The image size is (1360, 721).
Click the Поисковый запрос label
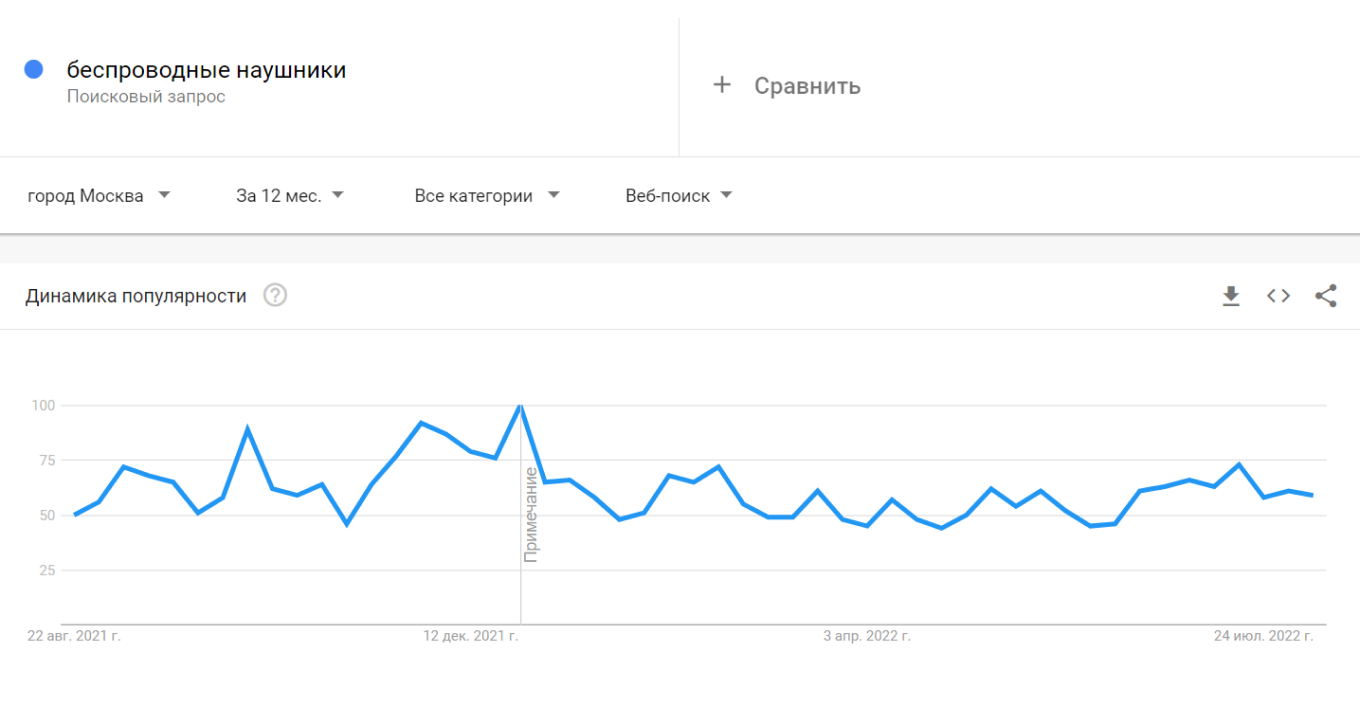(x=146, y=97)
